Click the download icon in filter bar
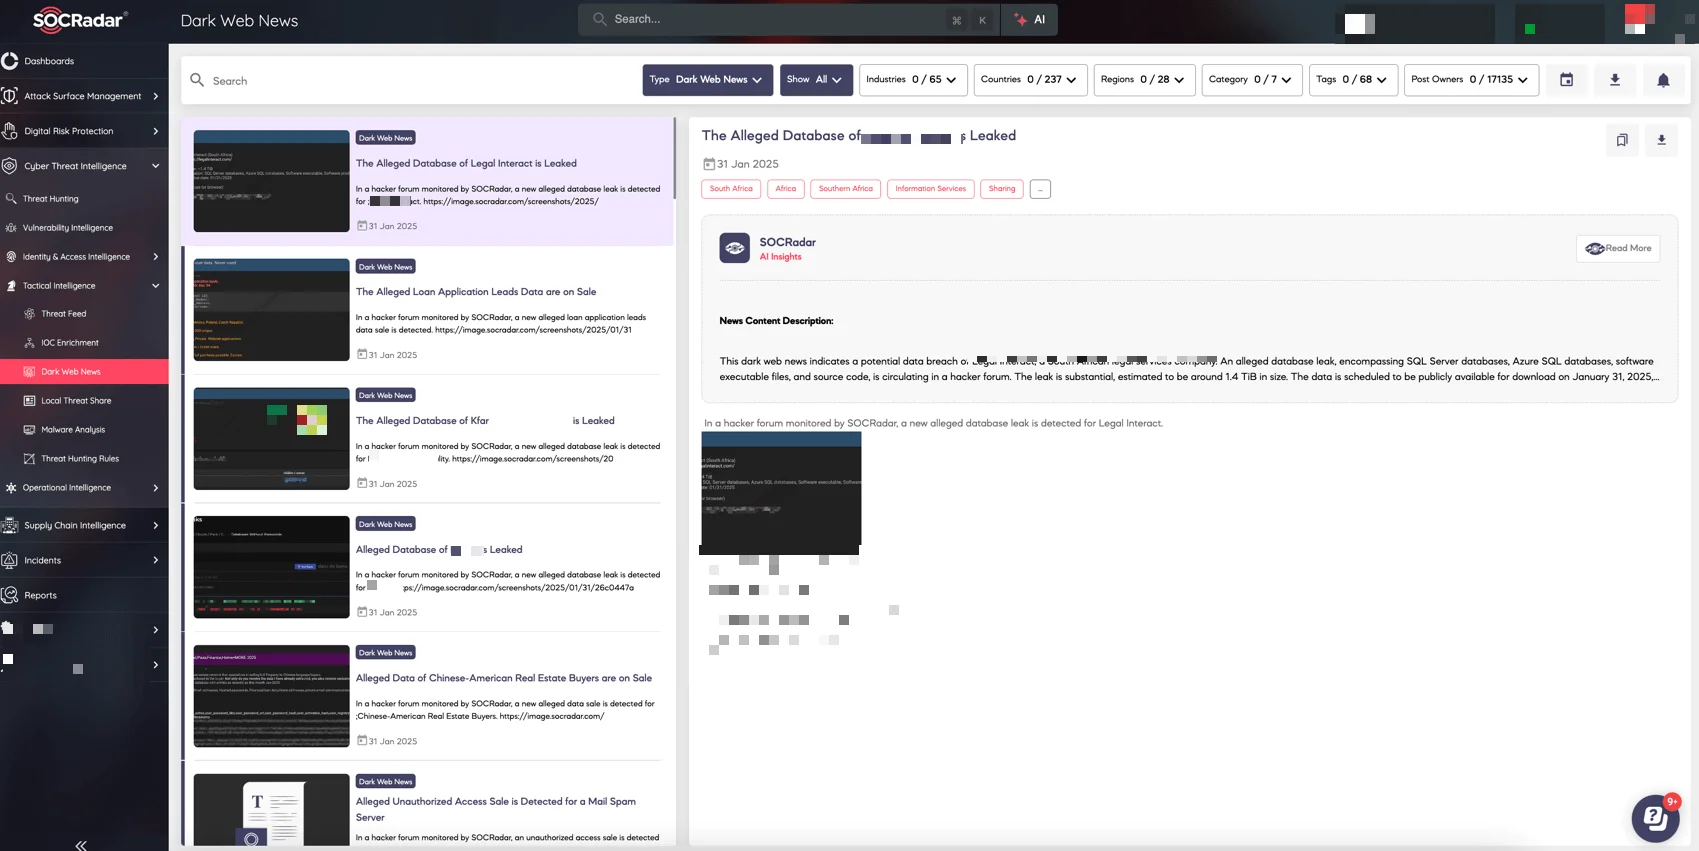The width and height of the screenshot is (1699, 851). tap(1615, 80)
